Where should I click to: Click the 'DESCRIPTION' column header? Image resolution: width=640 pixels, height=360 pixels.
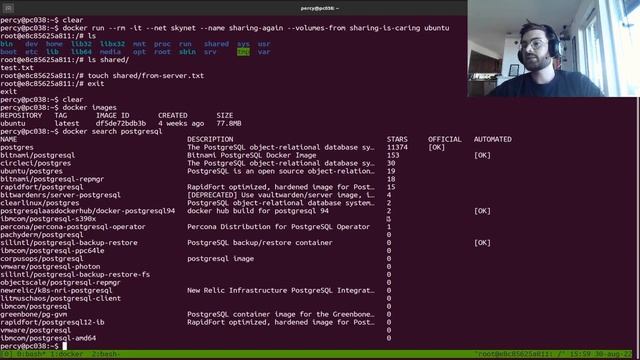click(210, 140)
